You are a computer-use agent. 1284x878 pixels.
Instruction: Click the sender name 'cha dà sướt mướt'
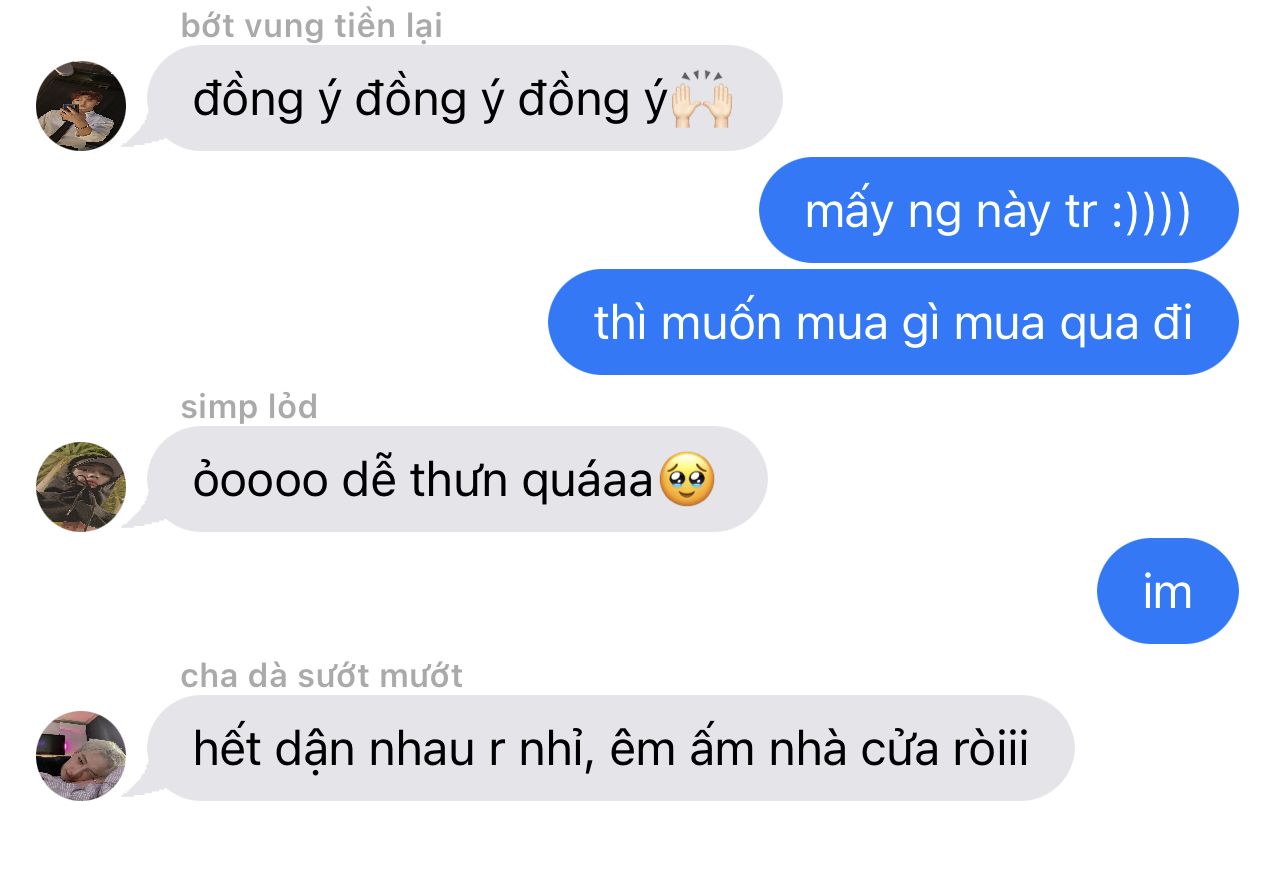click(x=321, y=676)
